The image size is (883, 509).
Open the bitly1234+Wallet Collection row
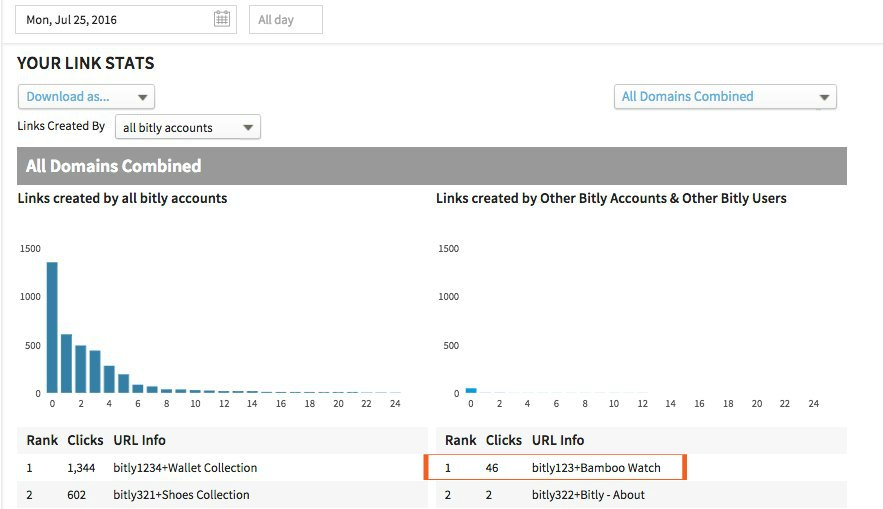click(x=222, y=468)
